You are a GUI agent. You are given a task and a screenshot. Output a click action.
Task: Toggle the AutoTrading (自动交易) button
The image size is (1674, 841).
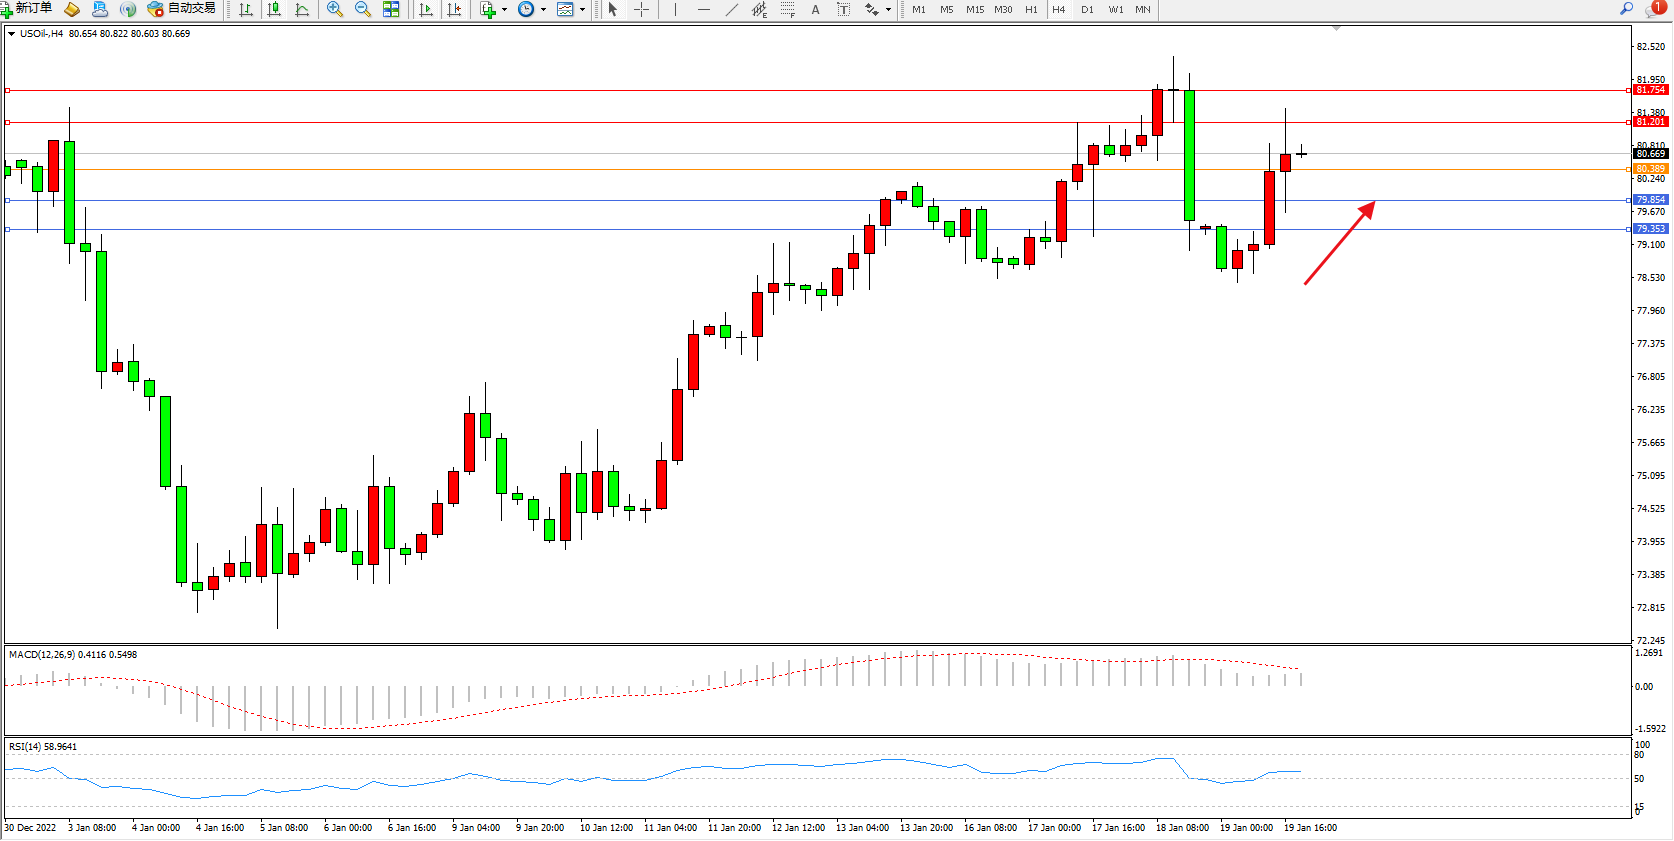(181, 9)
